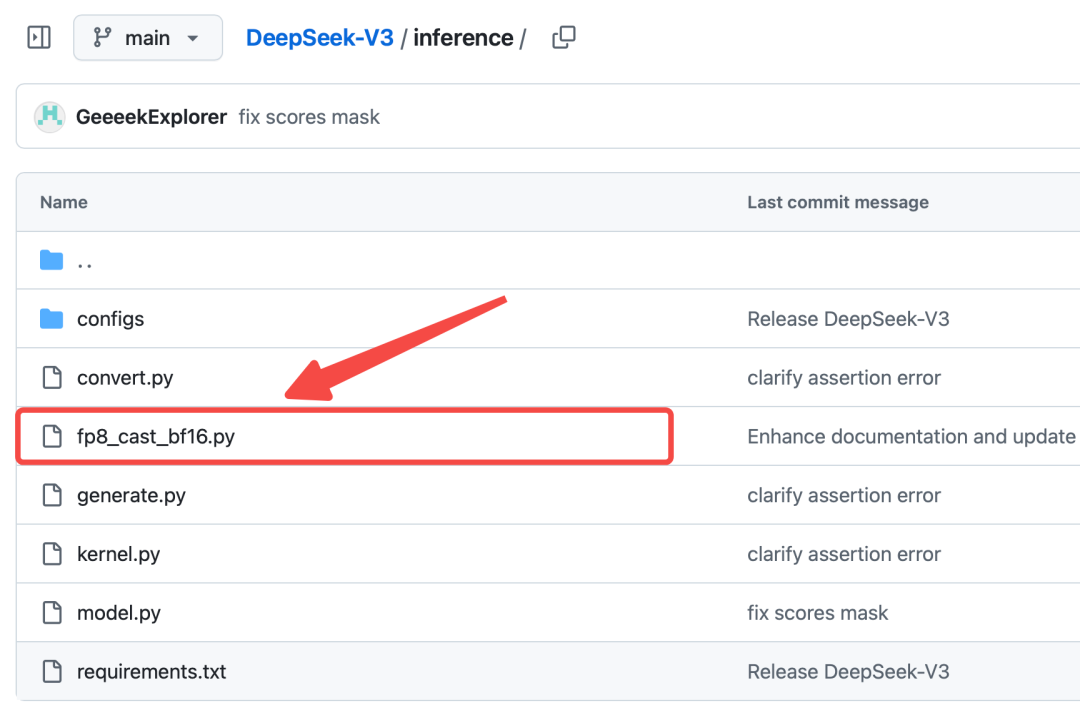The width and height of the screenshot is (1080, 723).
Task: Open 'clarify assertion error' commit for generate.py
Action: (843, 495)
